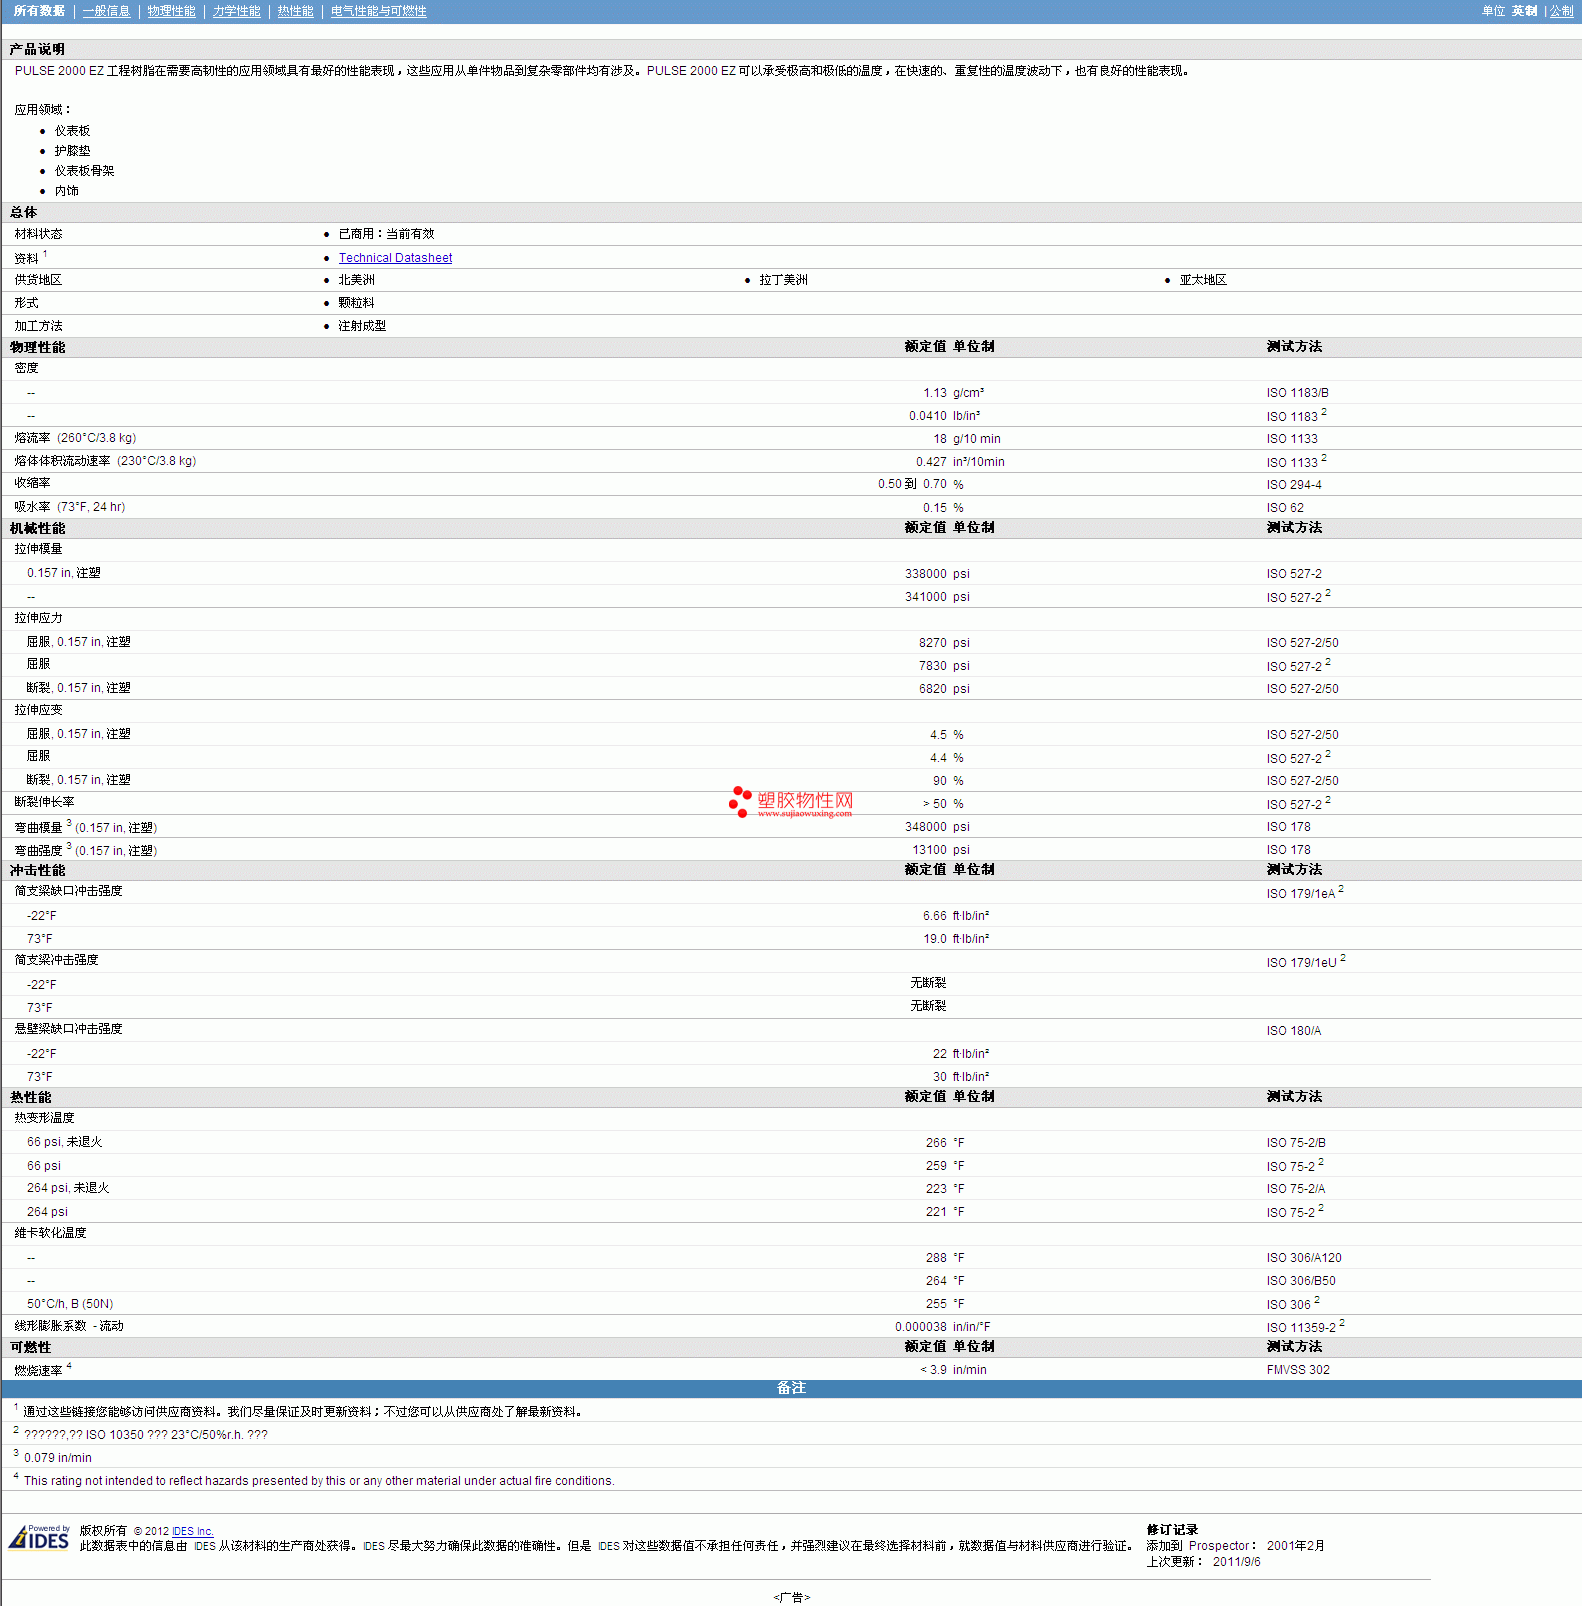The image size is (1582, 1606).
Task: Select the 北美洲 region entry
Action: pyautogui.click(x=356, y=280)
